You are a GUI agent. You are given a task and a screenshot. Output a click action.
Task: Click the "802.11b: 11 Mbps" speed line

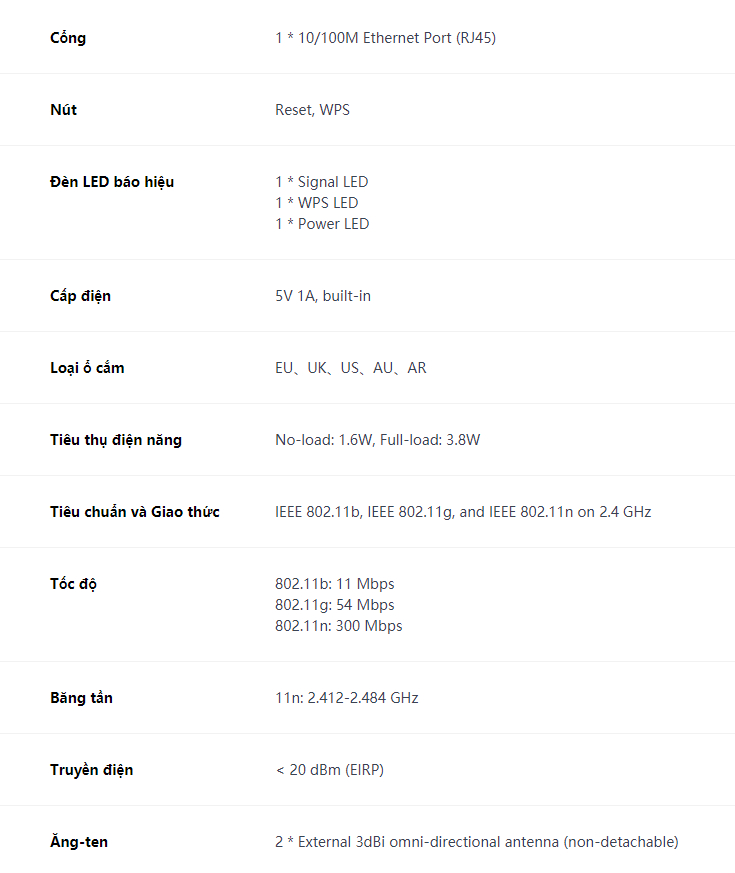point(334,584)
